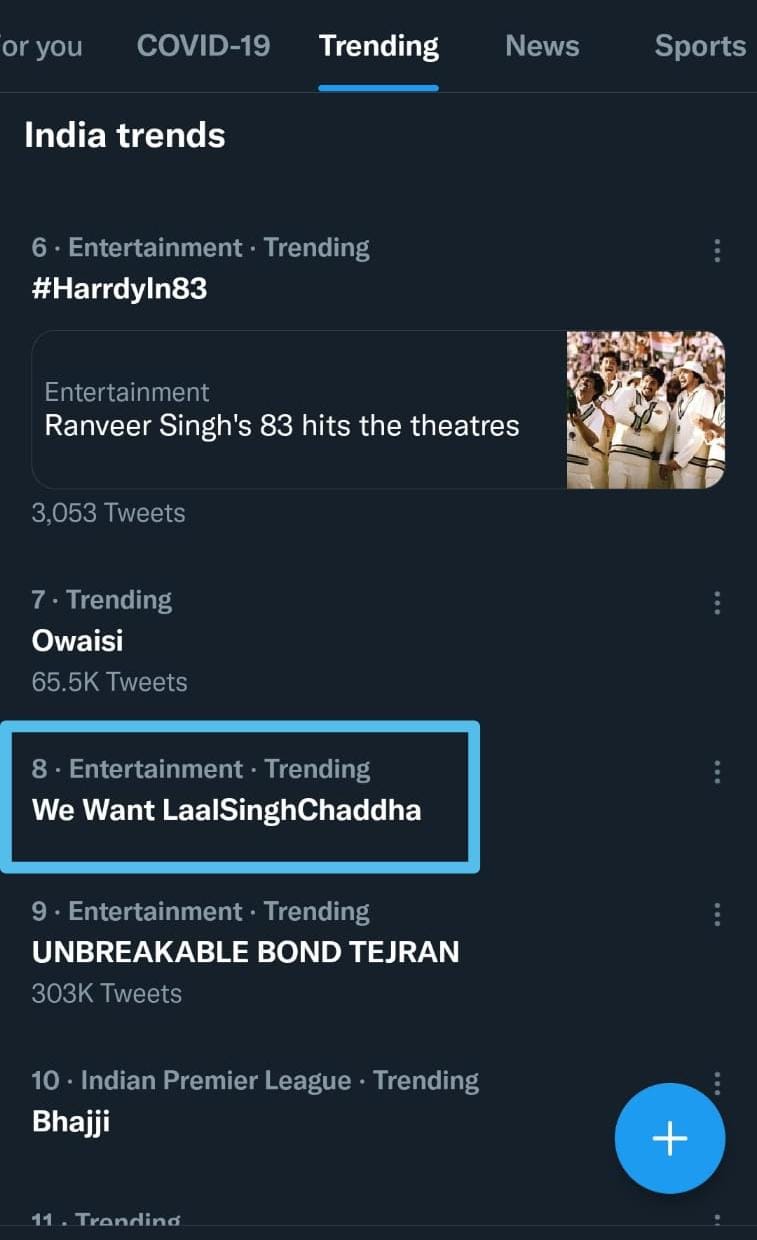Select the Trending tab
Viewport: 757px width, 1240px height.
point(378,46)
